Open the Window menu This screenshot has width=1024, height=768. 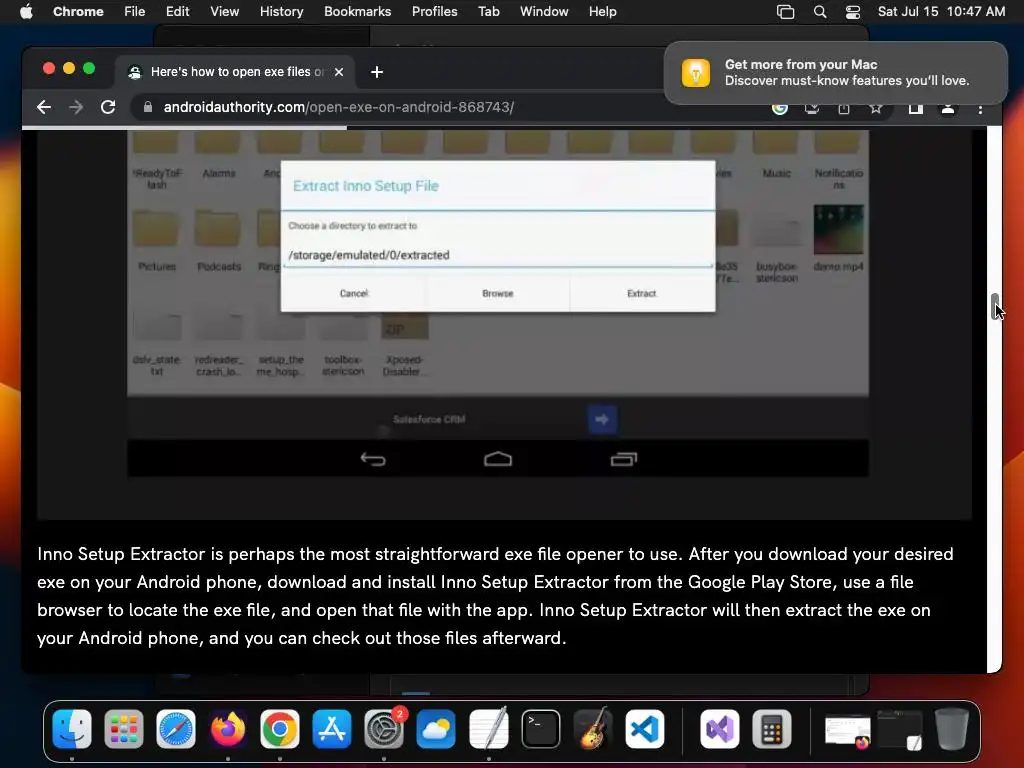(544, 12)
